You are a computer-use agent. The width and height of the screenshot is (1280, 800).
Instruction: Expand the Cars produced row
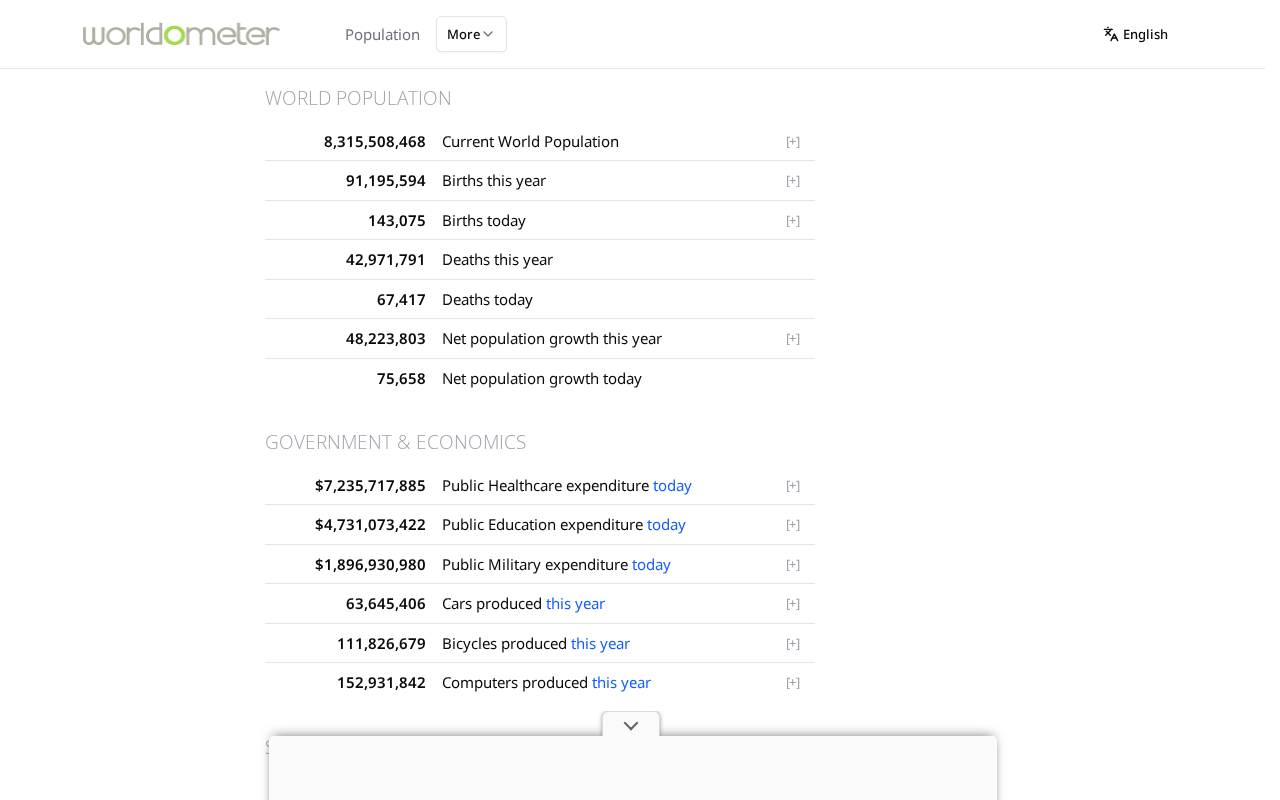coord(793,604)
